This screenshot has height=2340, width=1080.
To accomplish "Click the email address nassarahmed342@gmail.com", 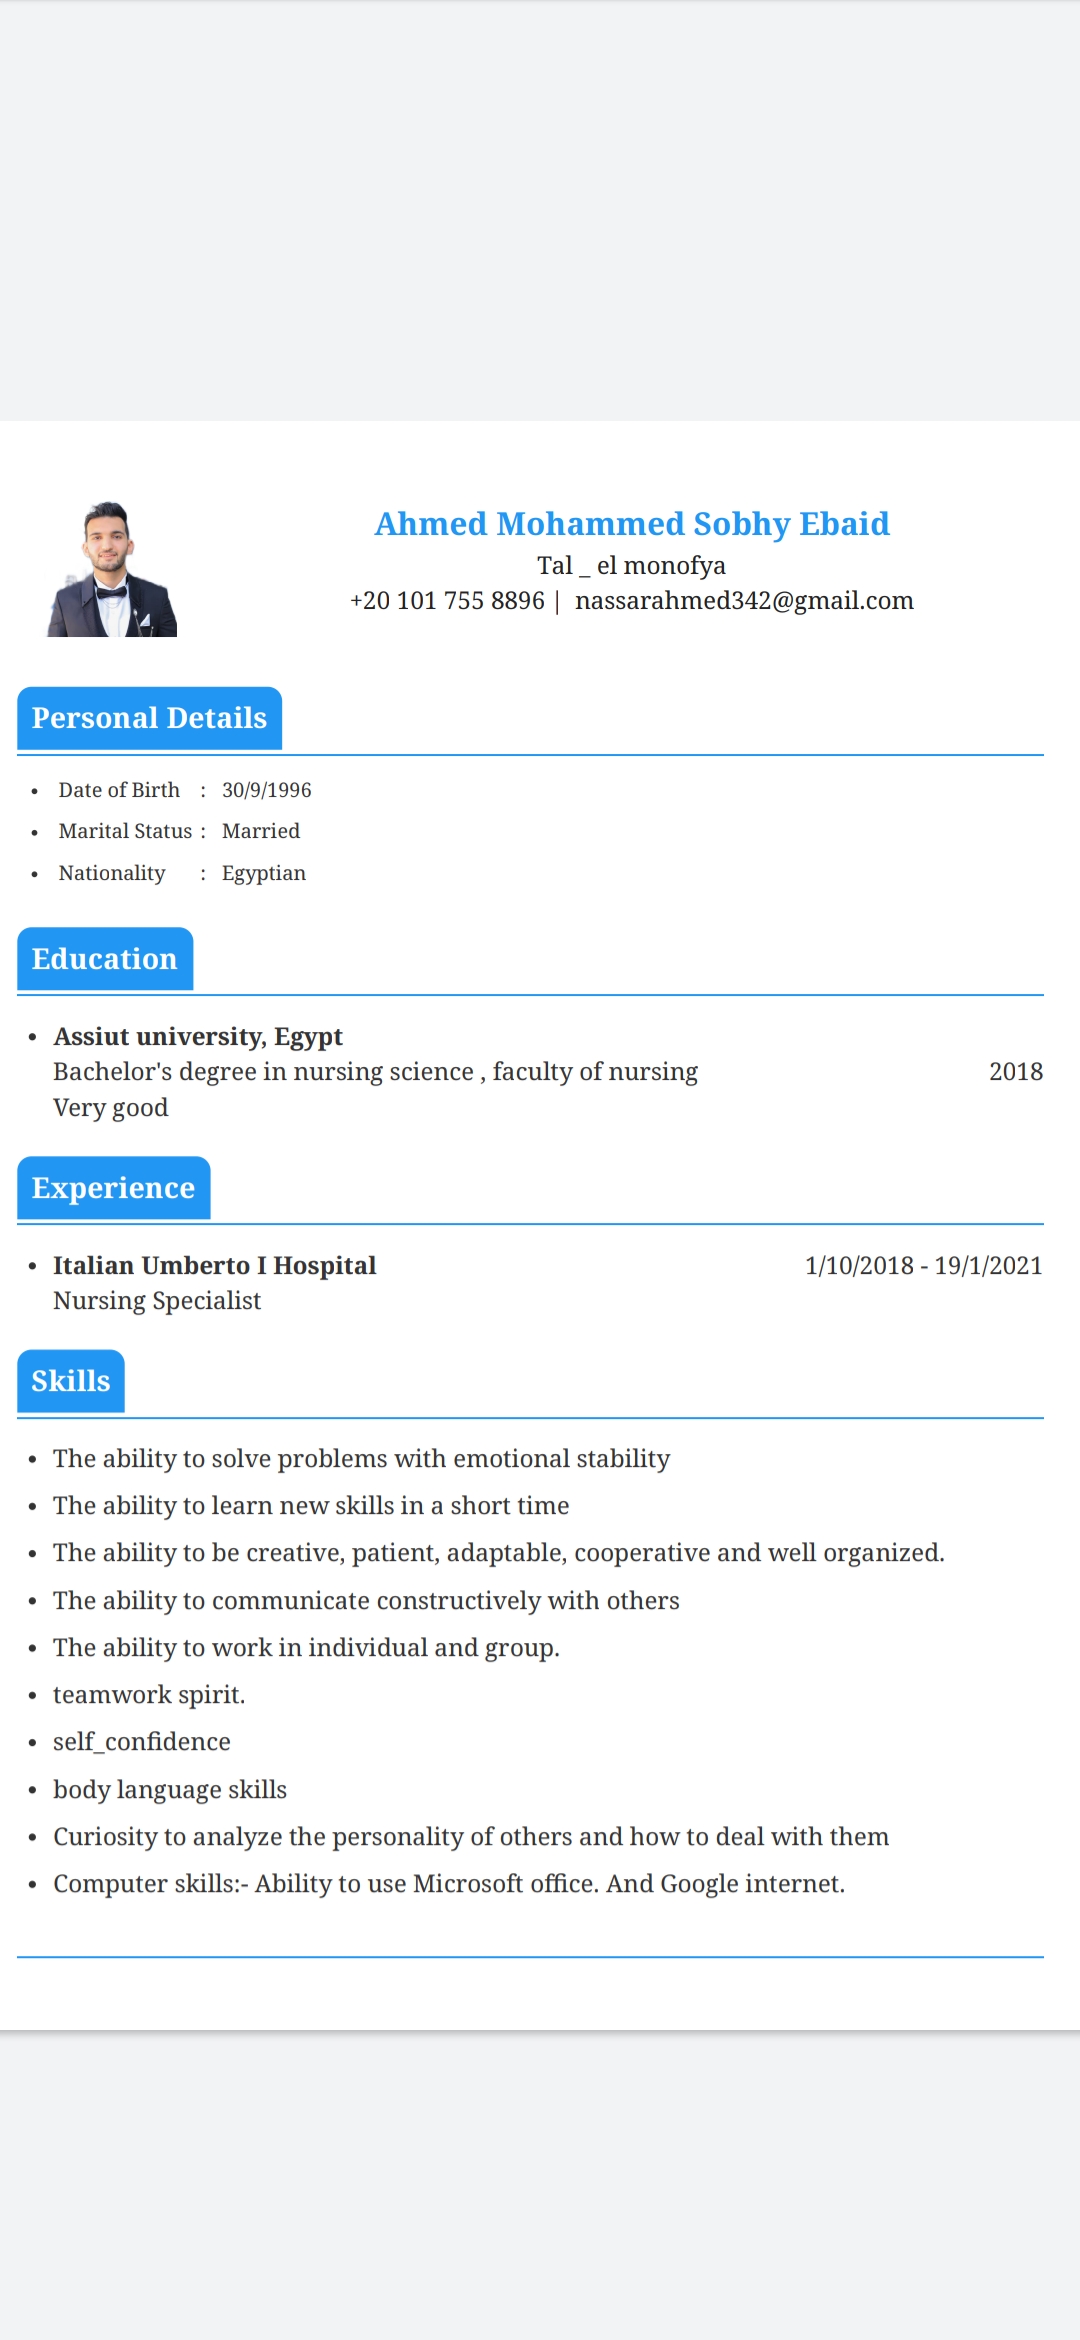I will coord(744,601).
